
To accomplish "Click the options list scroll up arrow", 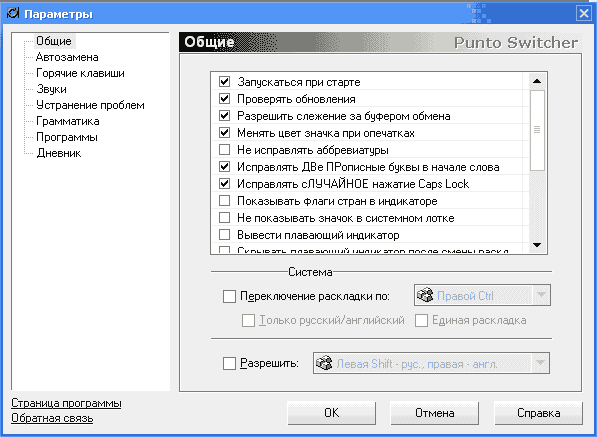I will click(537, 81).
